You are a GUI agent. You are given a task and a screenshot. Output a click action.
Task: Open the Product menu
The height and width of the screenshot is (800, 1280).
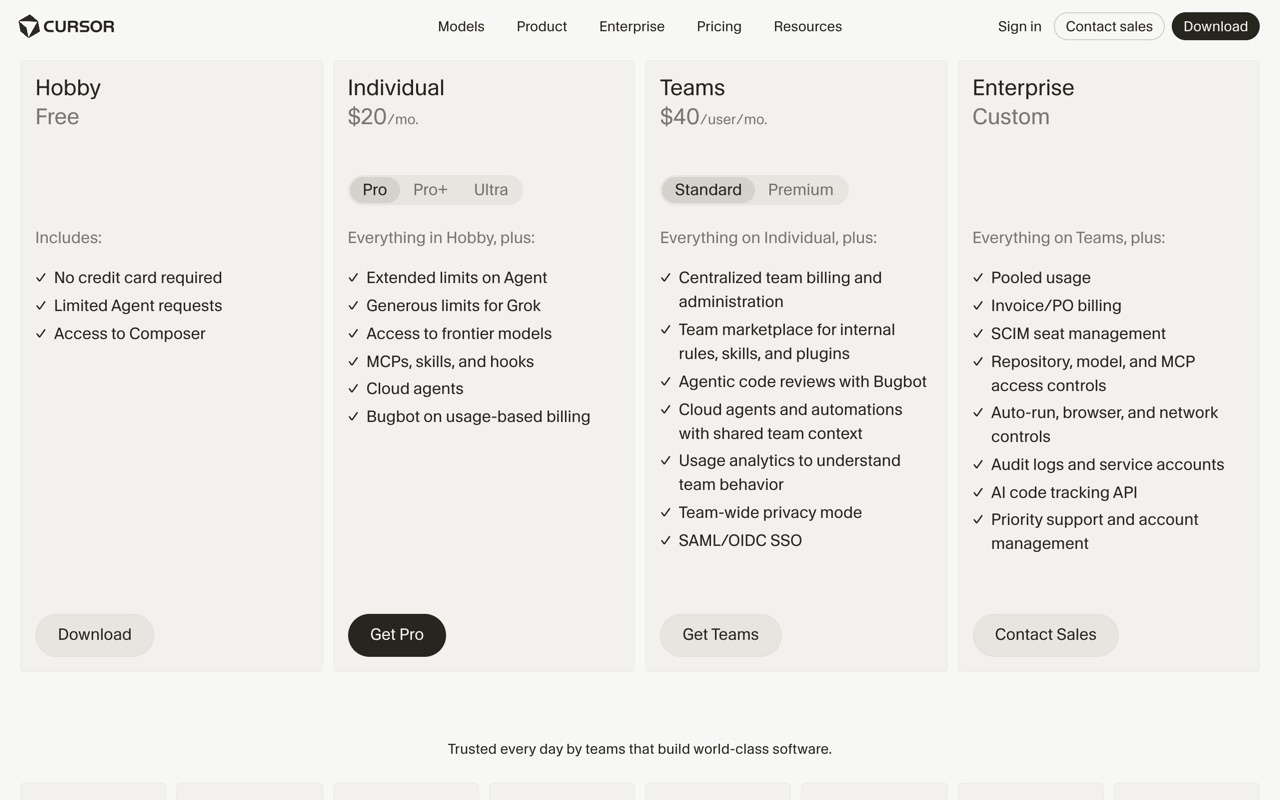542,27
